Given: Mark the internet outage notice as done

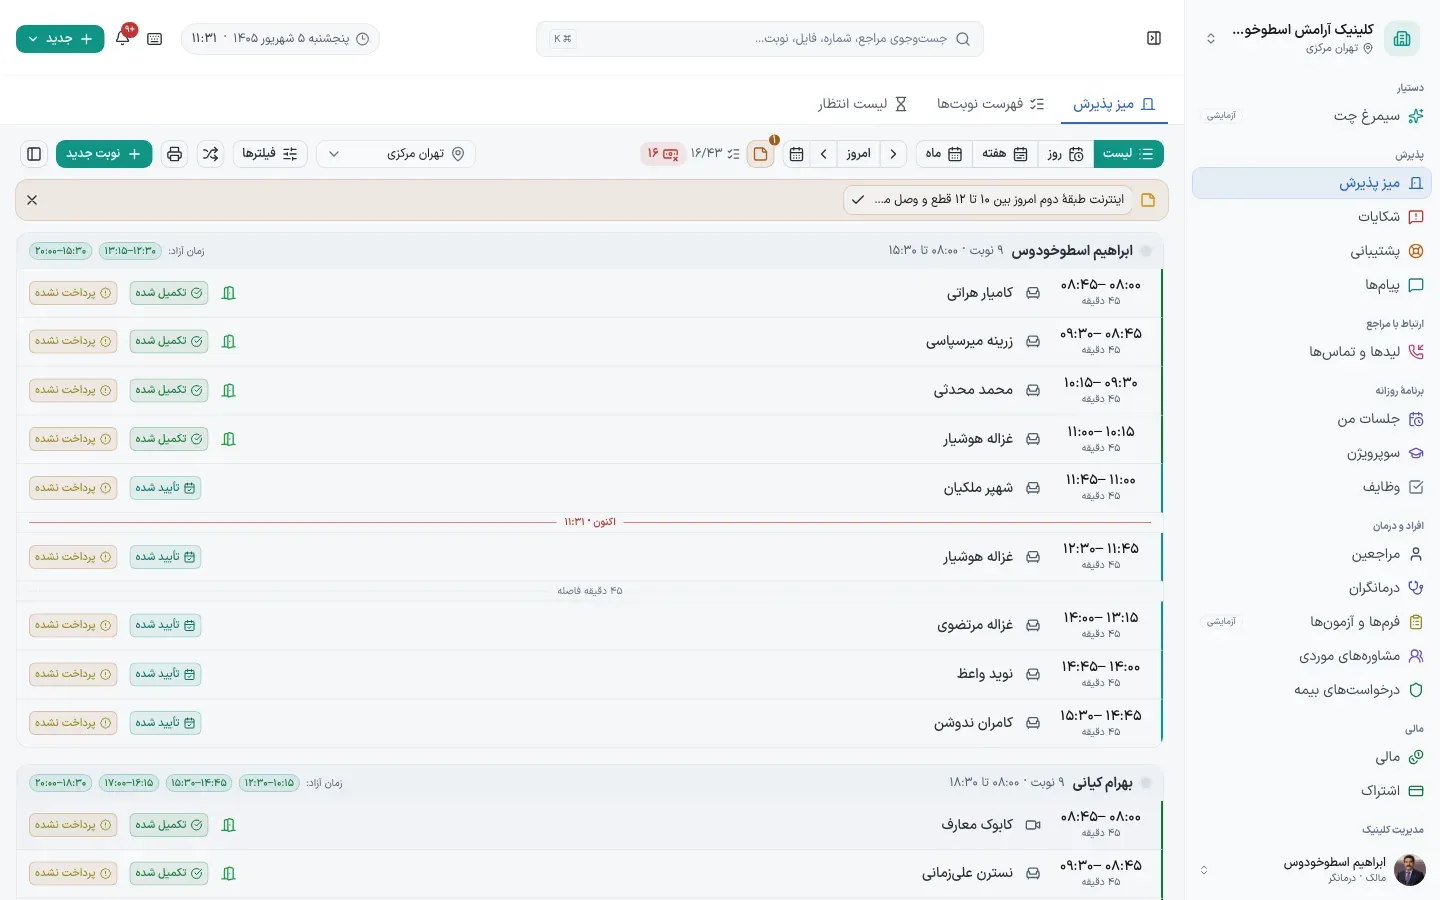Looking at the screenshot, I should [857, 200].
